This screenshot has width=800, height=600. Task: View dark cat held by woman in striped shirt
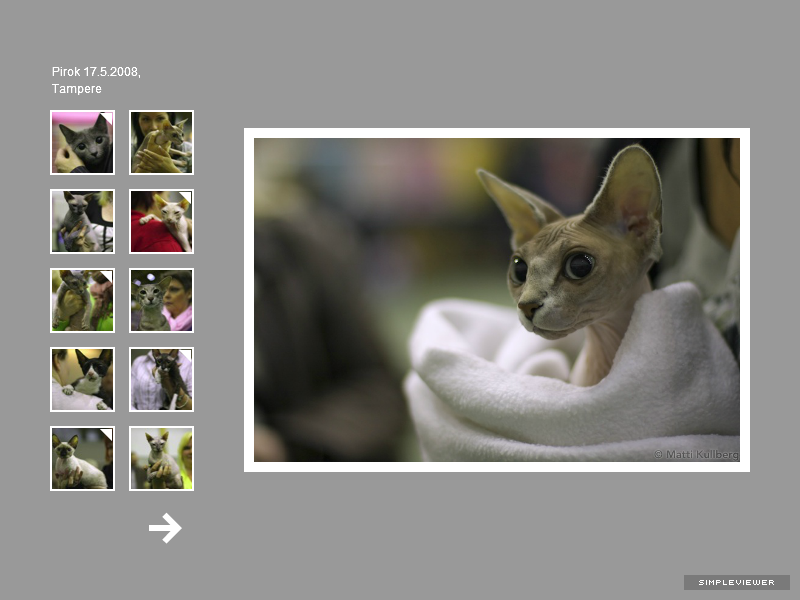pos(161,379)
